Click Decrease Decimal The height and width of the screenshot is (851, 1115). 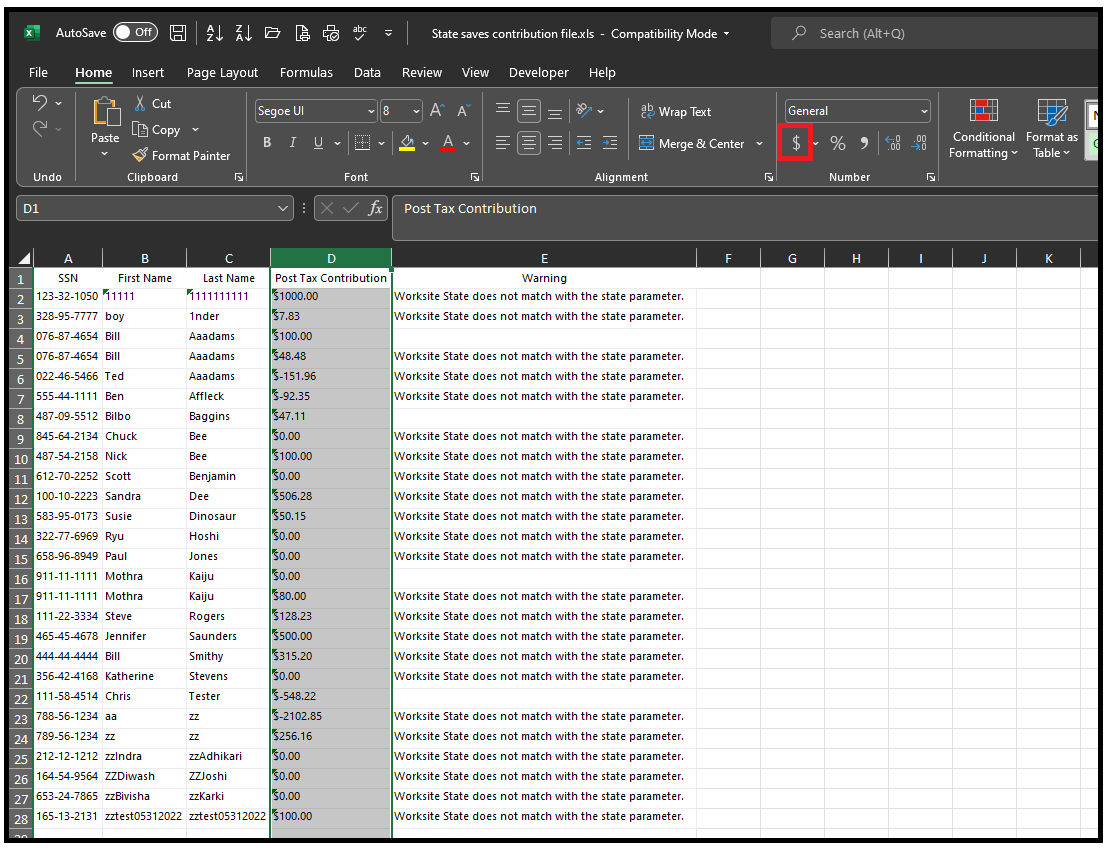click(919, 143)
